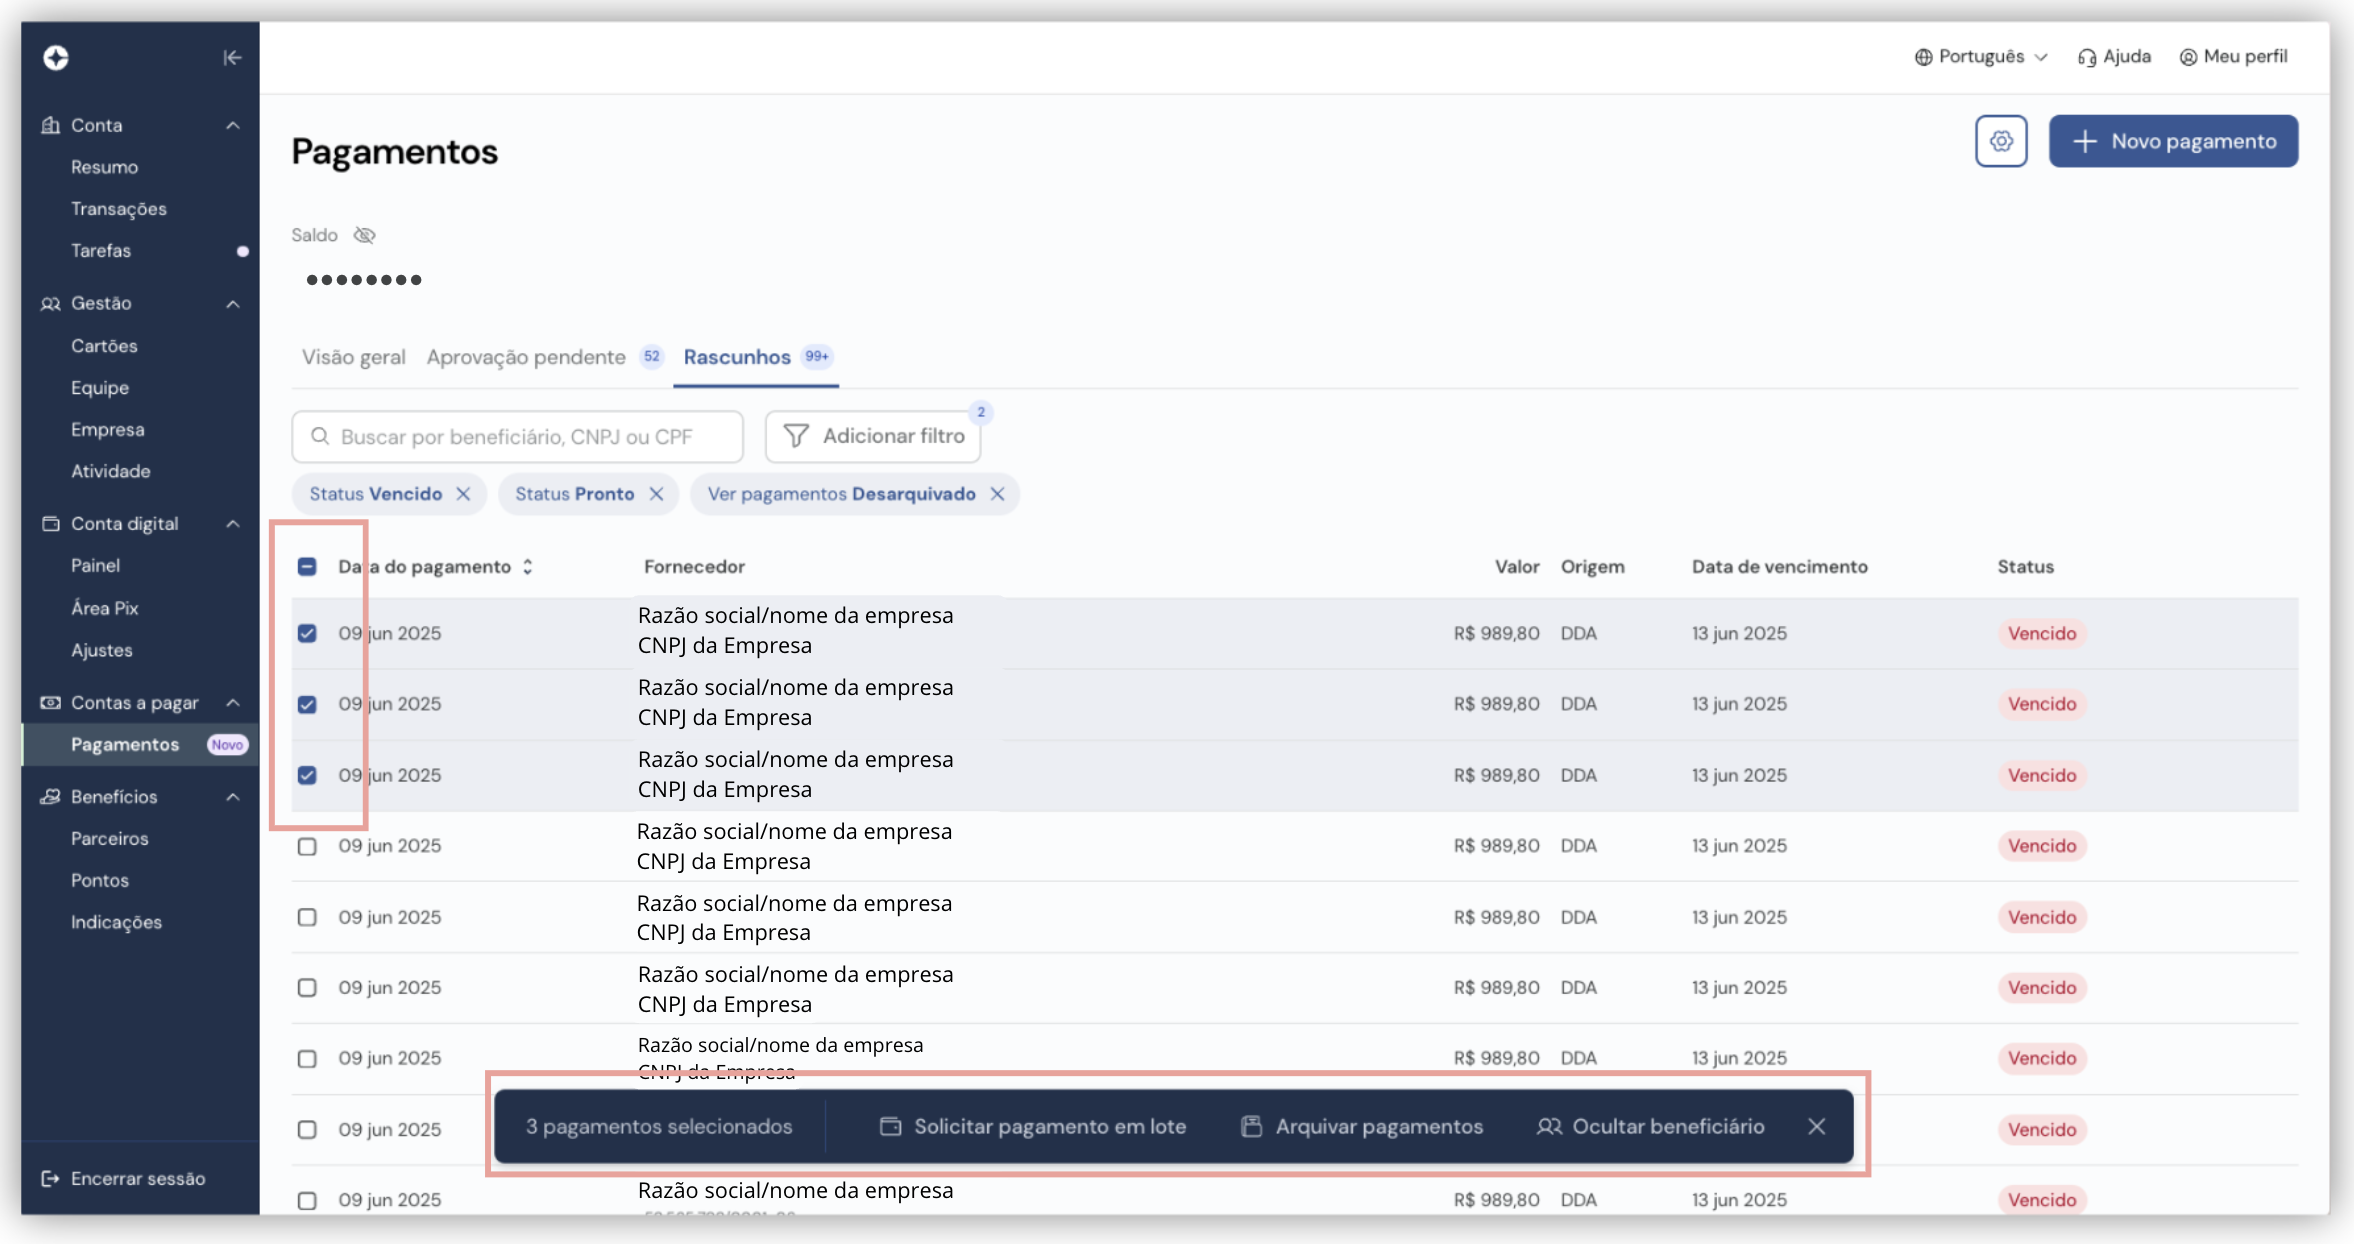Click the Gestão people icon
The height and width of the screenshot is (1244, 2354).
50,303
